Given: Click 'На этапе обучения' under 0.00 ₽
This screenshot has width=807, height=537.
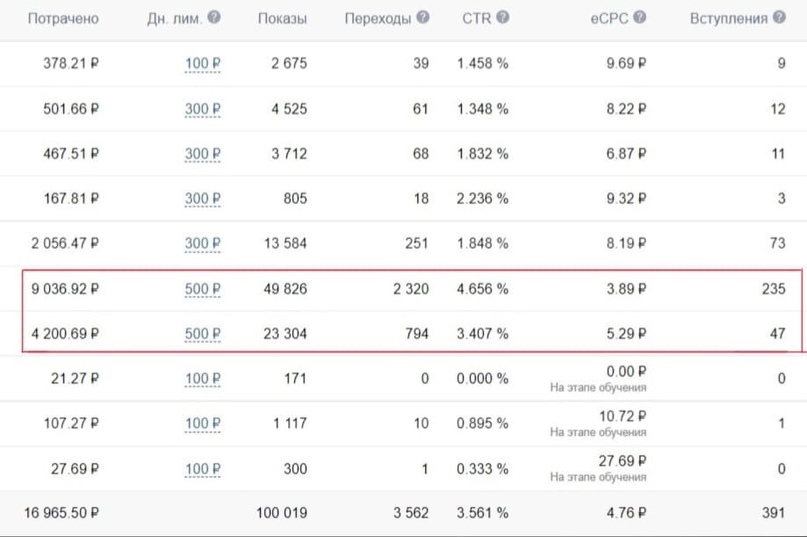Looking at the screenshot, I should (x=598, y=387).
